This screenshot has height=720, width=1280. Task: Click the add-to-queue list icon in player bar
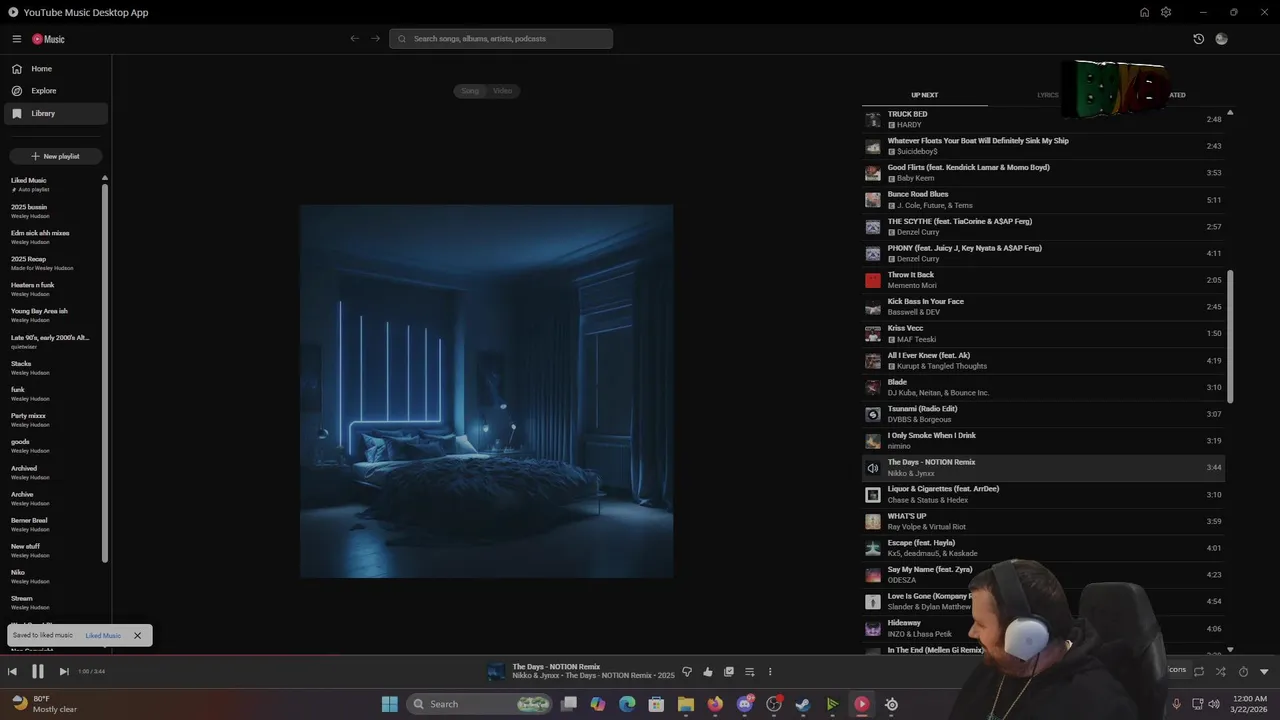tap(749, 672)
